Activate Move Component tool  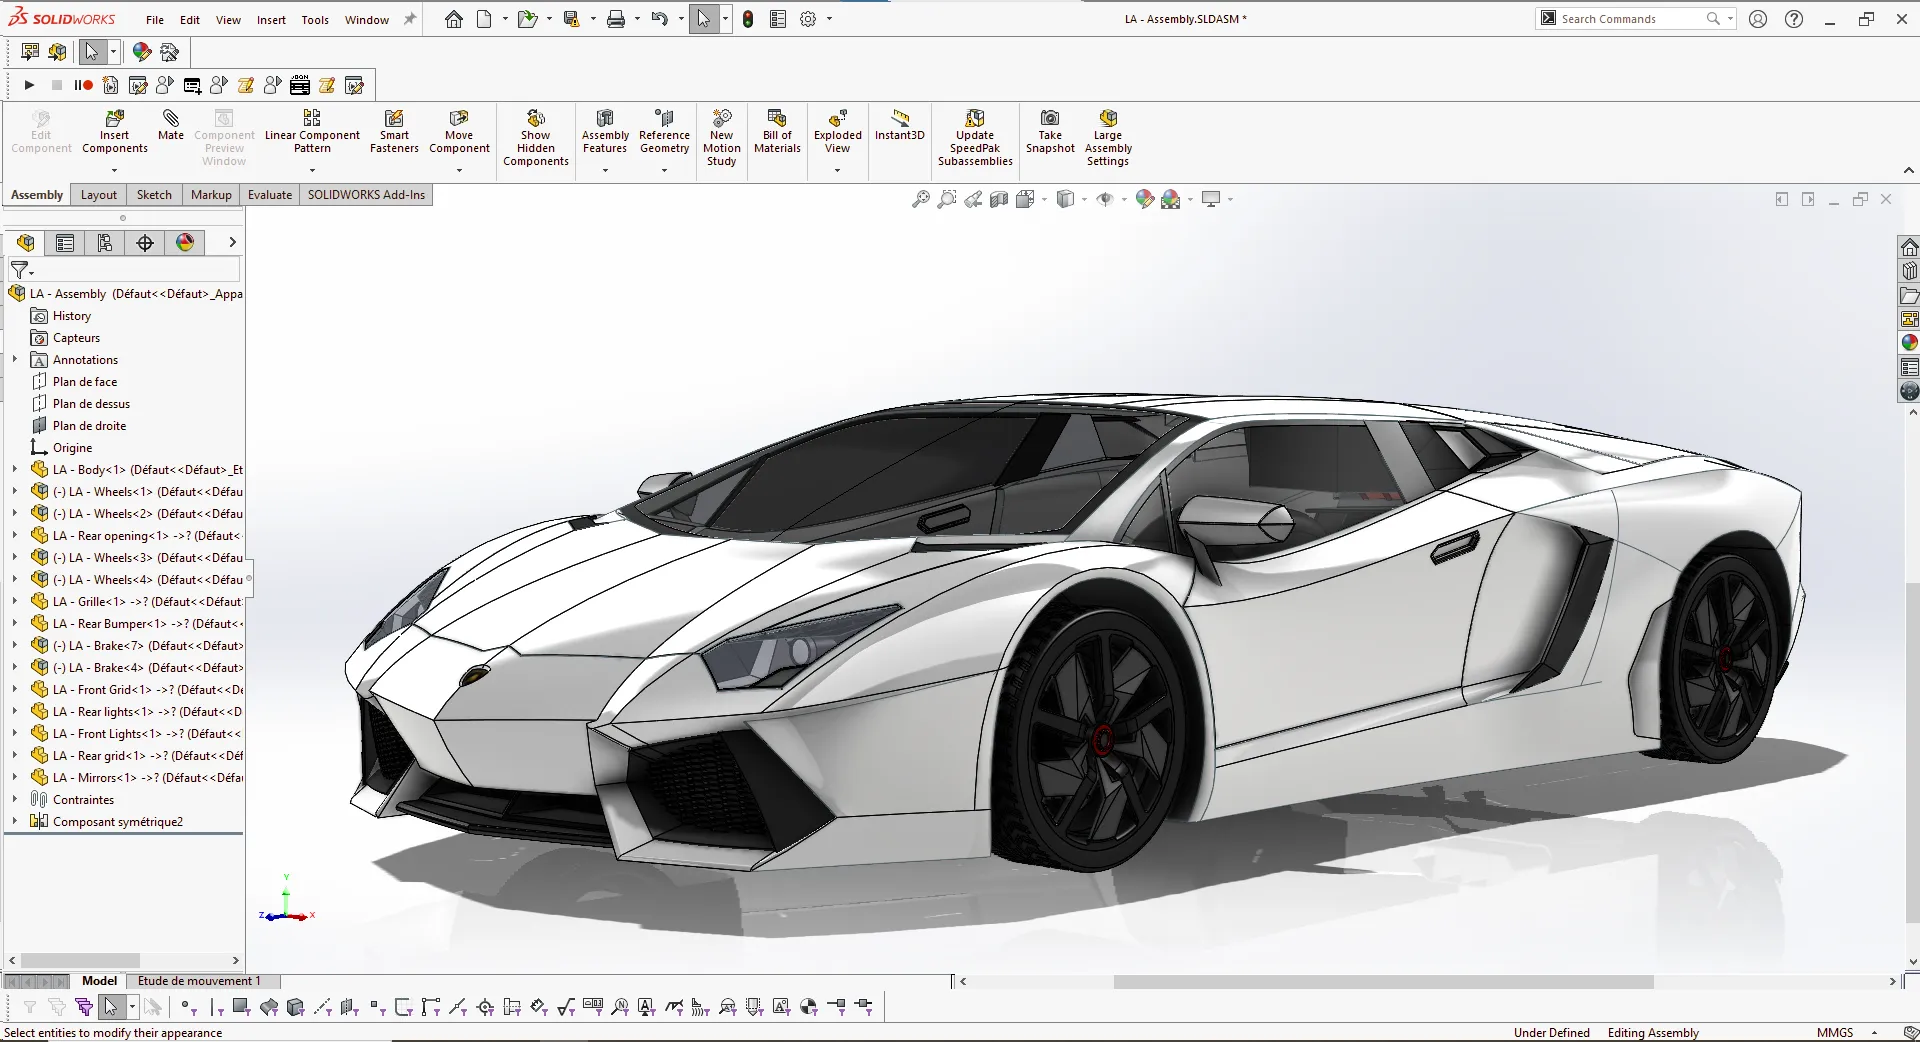459,132
